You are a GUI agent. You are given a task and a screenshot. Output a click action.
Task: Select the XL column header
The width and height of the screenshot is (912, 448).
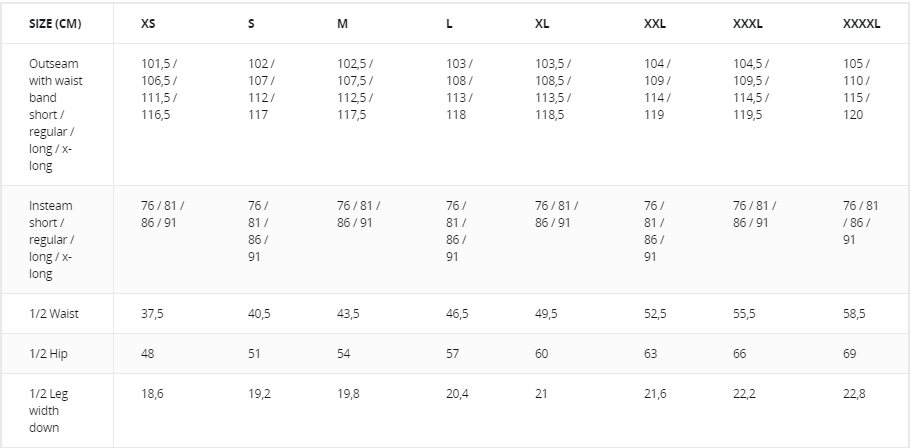[542, 23]
